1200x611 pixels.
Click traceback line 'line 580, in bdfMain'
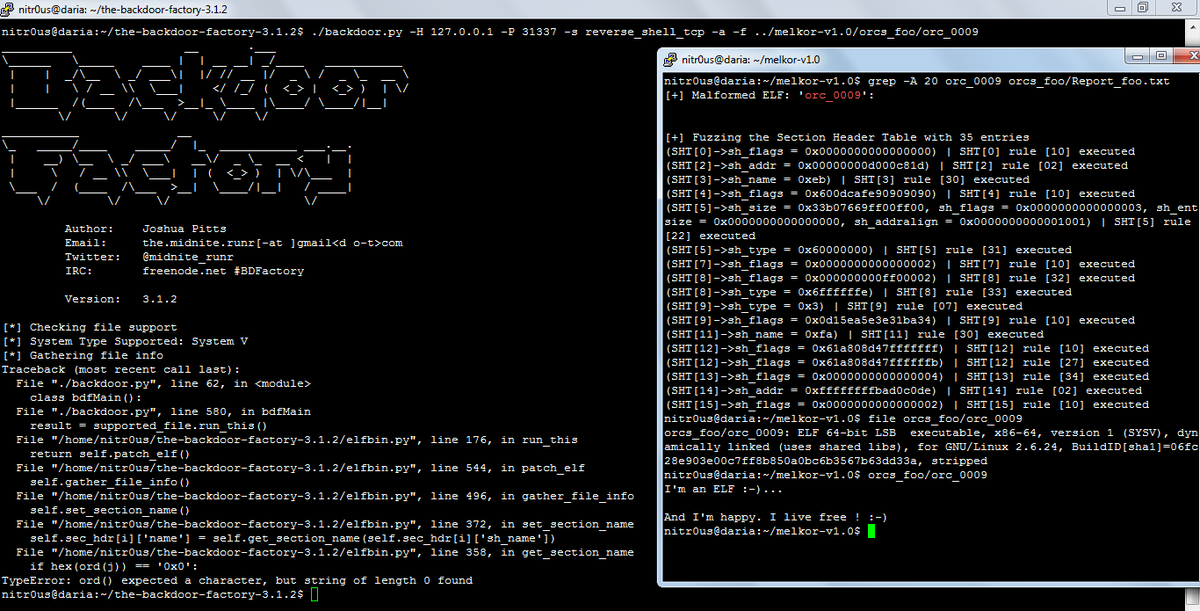163,411
